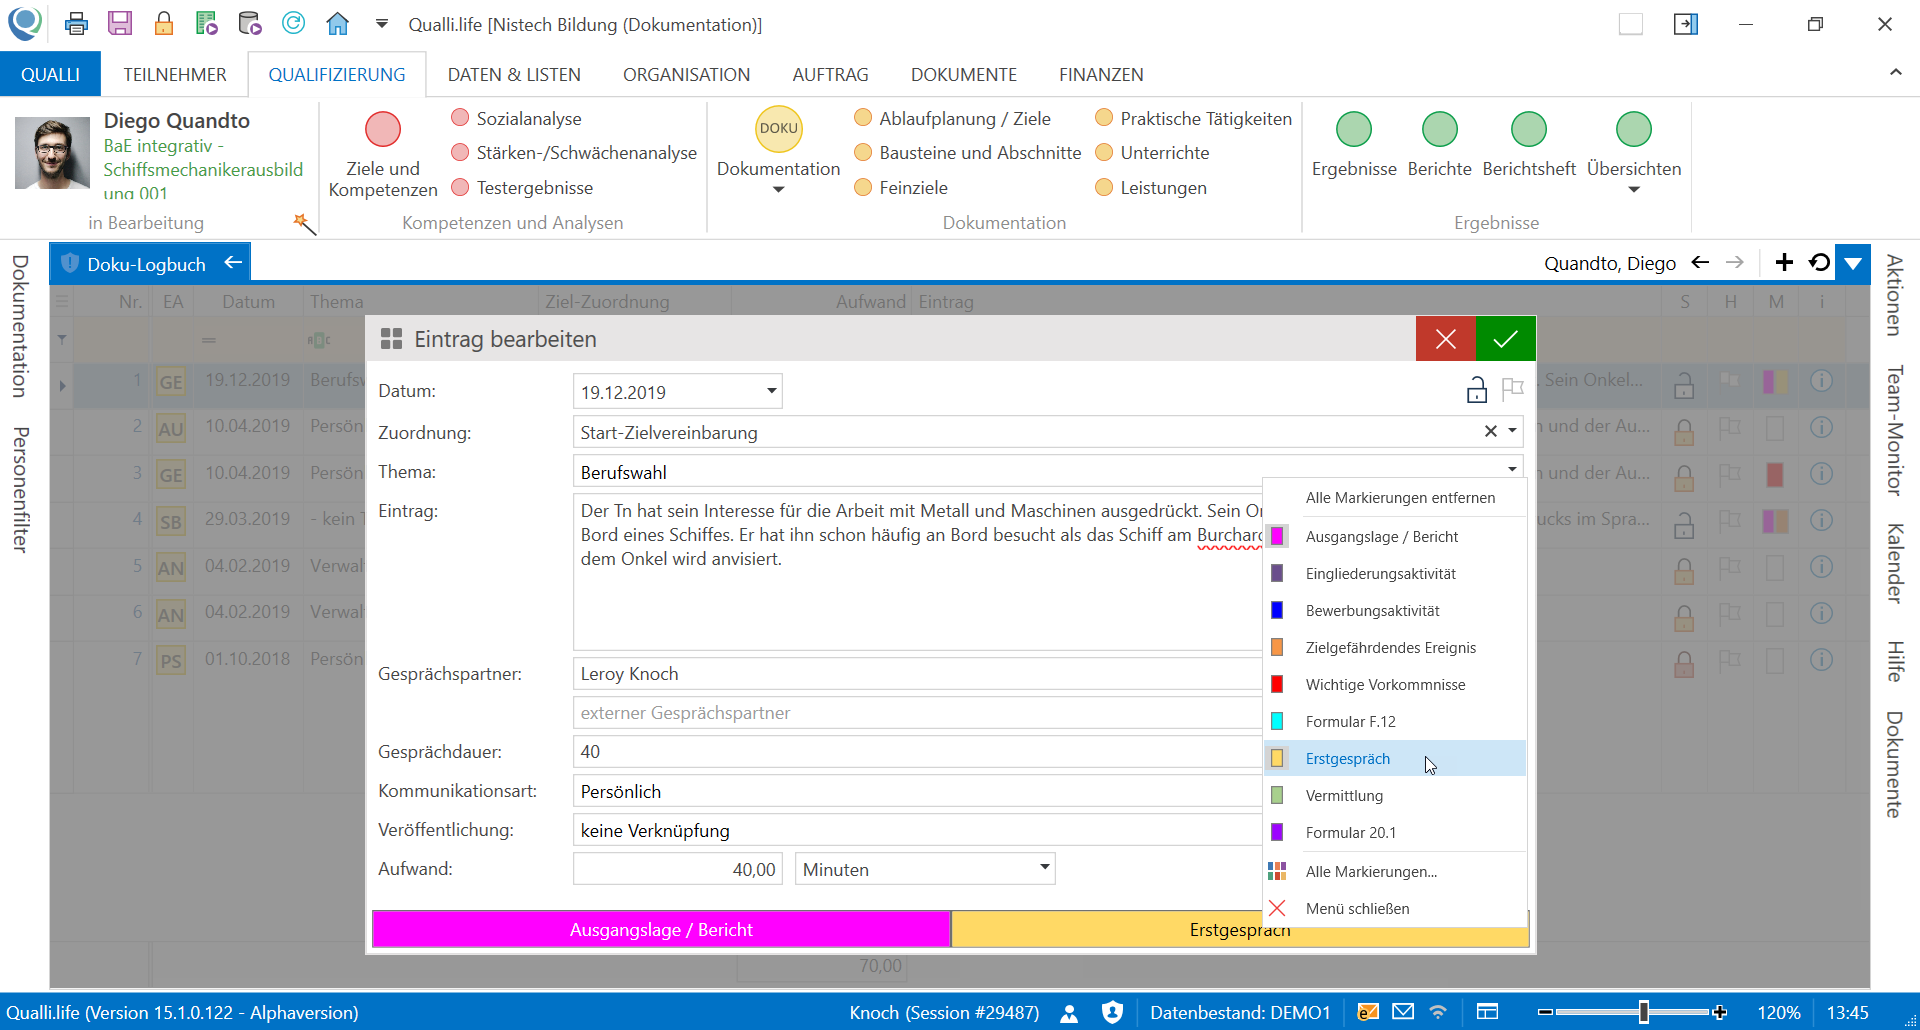Open Sozialanalyse
1920x1030 pixels.
tap(516, 118)
